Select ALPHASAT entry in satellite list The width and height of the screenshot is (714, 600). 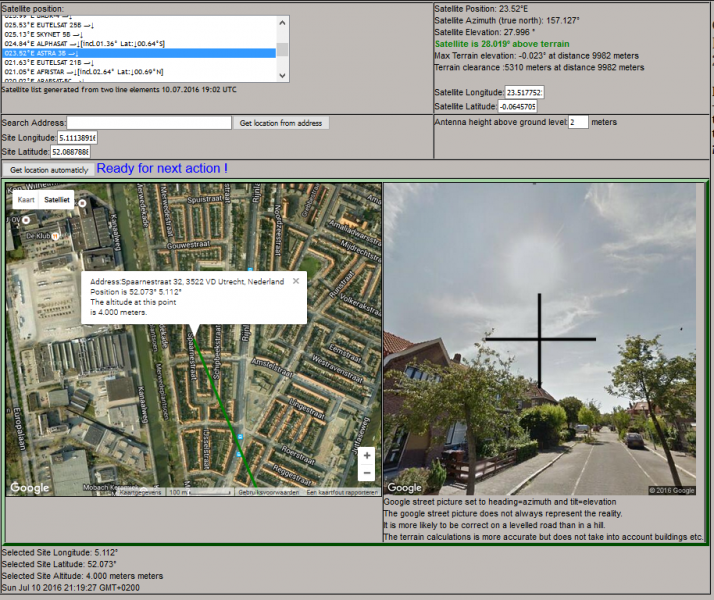[x=139, y=44]
